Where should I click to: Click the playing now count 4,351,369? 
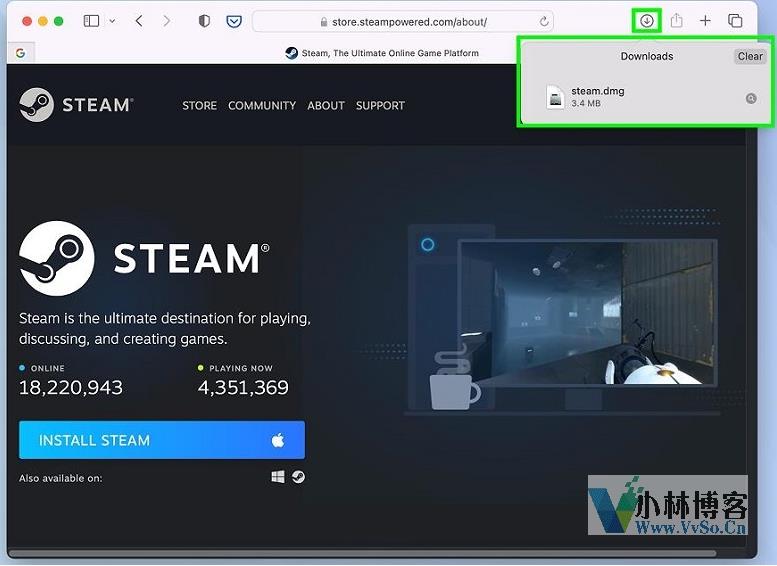[x=243, y=388]
